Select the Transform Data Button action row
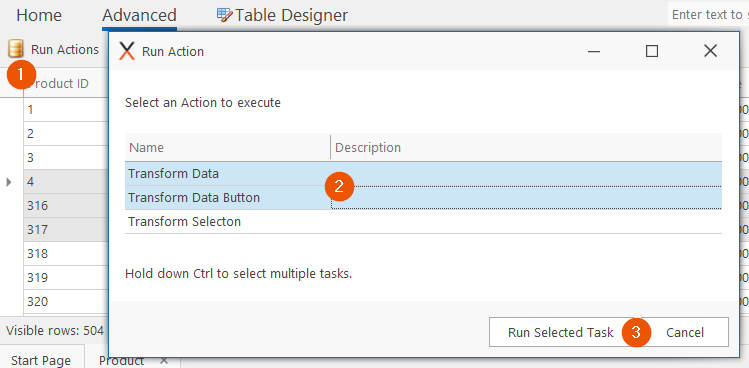 [423, 198]
